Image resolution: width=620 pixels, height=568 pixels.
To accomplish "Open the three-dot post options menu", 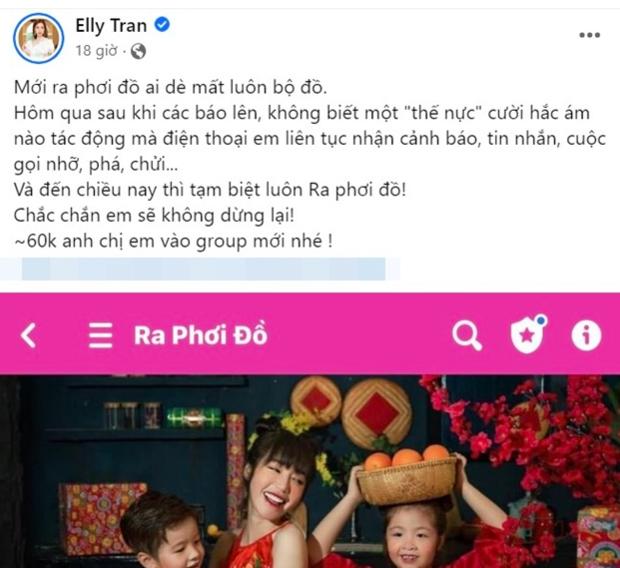I will [590, 35].
